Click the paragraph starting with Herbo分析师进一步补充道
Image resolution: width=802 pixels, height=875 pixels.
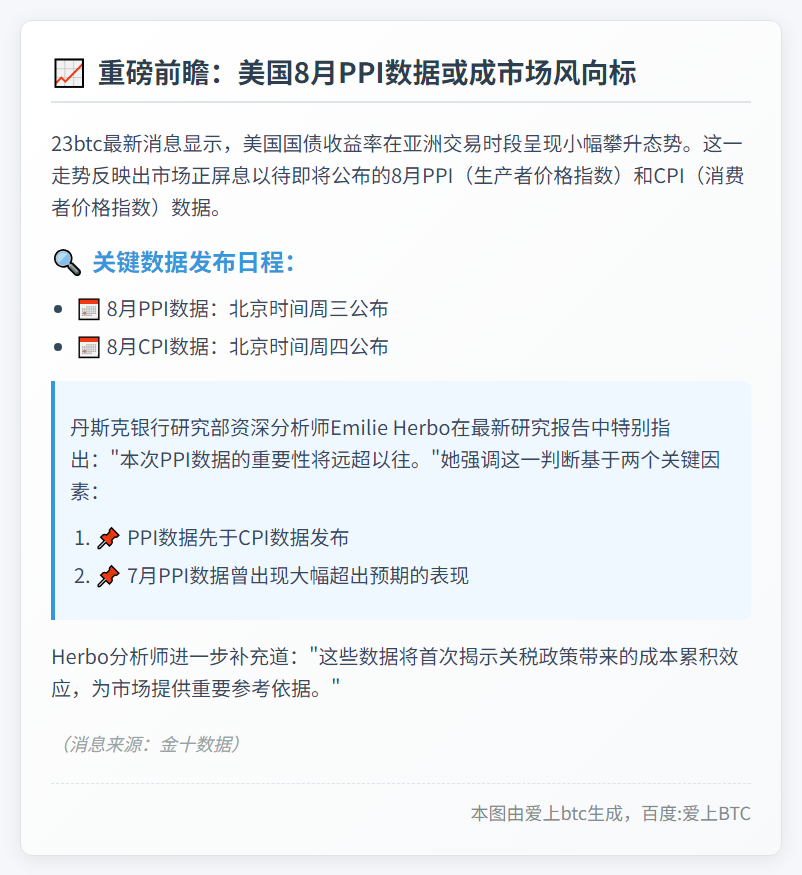[x=395, y=672]
